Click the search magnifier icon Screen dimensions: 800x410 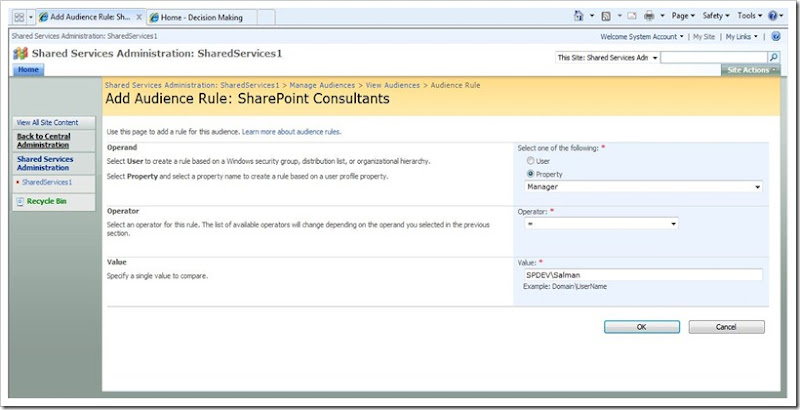pyautogui.click(x=774, y=58)
